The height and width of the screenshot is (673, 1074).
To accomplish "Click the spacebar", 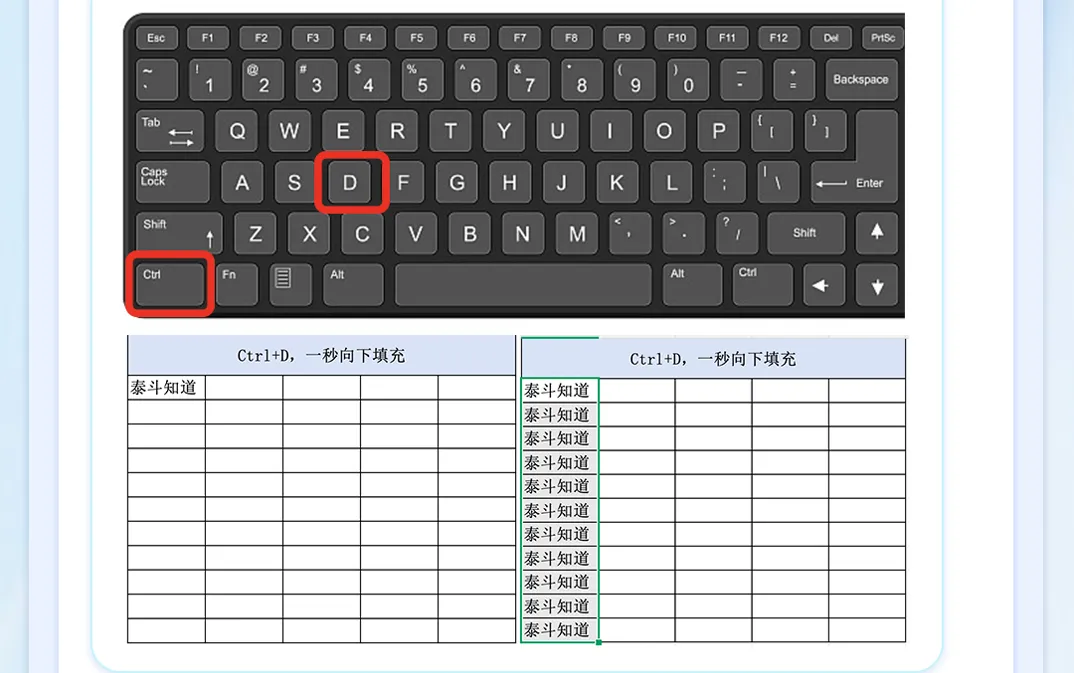I will [x=523, y=285].
